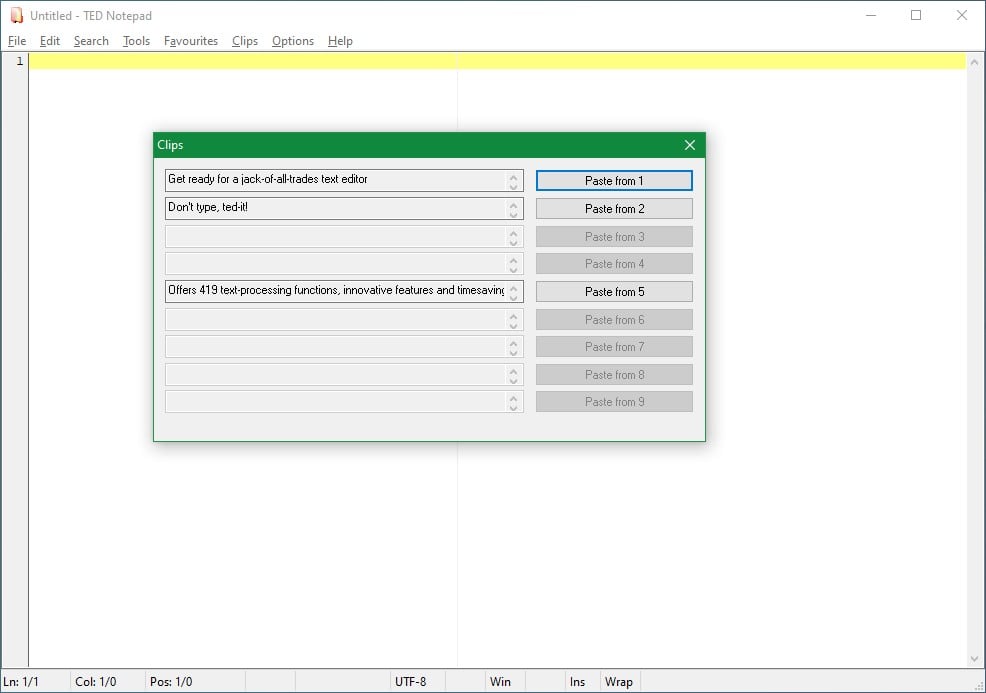Click the down arrow on clip 5 field

513,297
